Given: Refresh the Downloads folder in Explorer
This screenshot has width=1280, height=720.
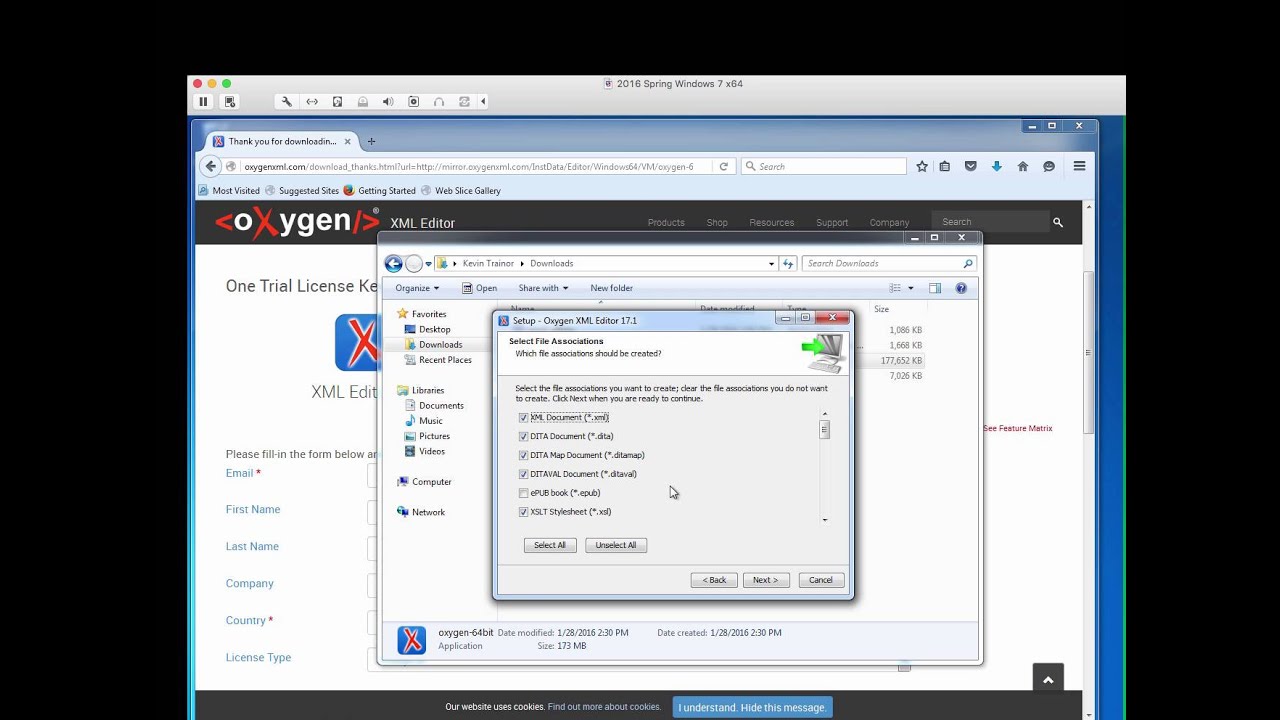Looking at the screenshot, I should [x=788, y=264].
